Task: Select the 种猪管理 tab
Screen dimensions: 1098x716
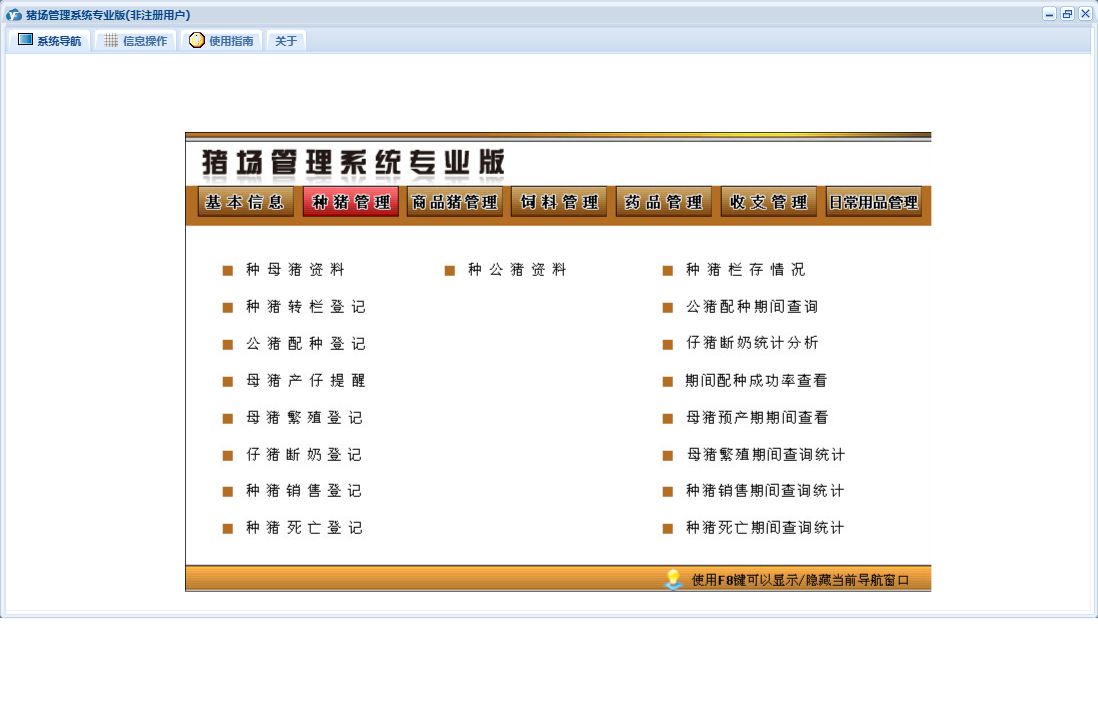Action: pyautogui.click(x=351, y=202)
